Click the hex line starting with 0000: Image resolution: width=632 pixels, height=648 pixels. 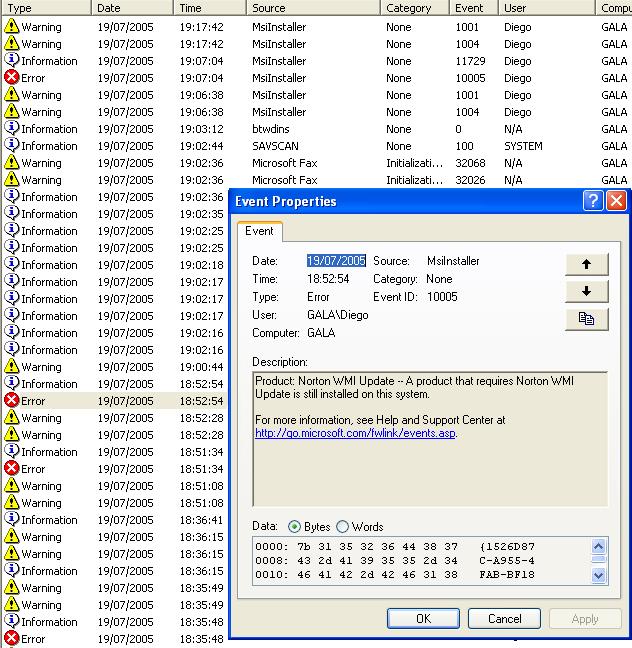pyautogui.click(x=395, y=547)
